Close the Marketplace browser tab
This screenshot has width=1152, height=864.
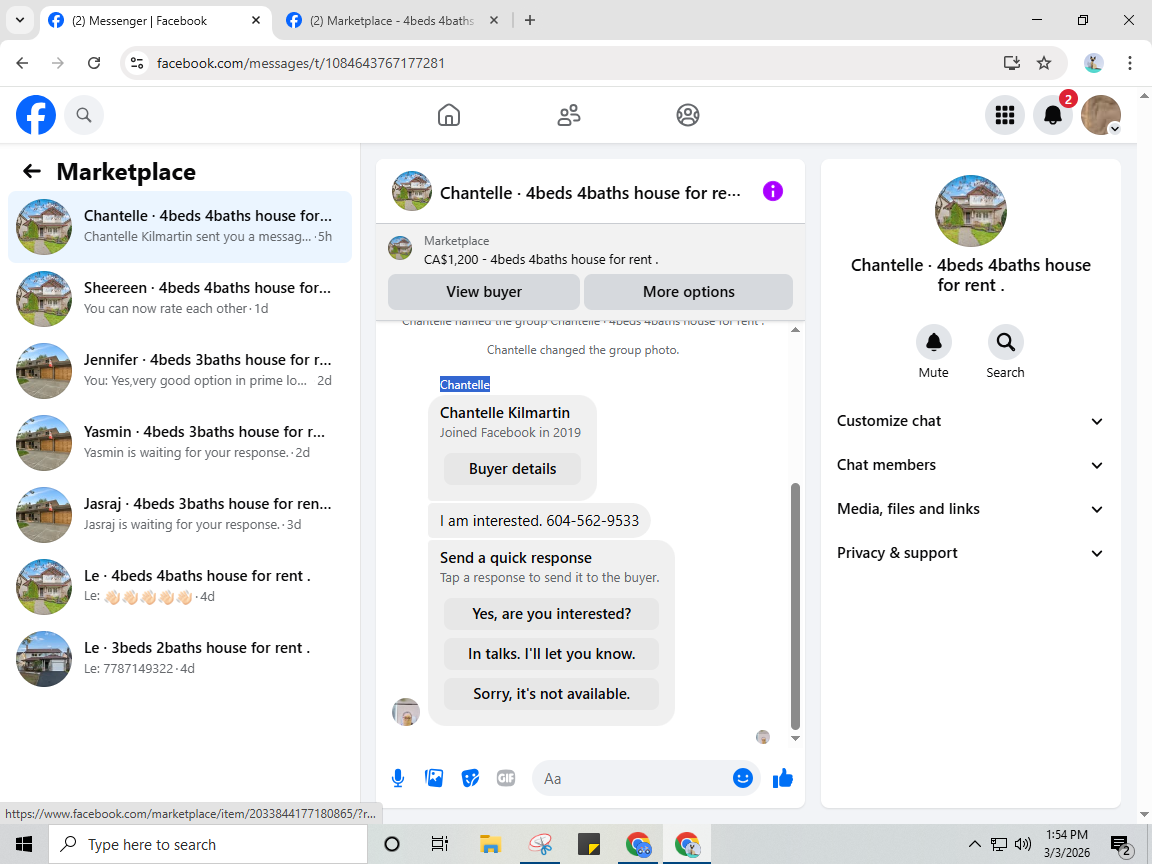[x=494, y=21]
